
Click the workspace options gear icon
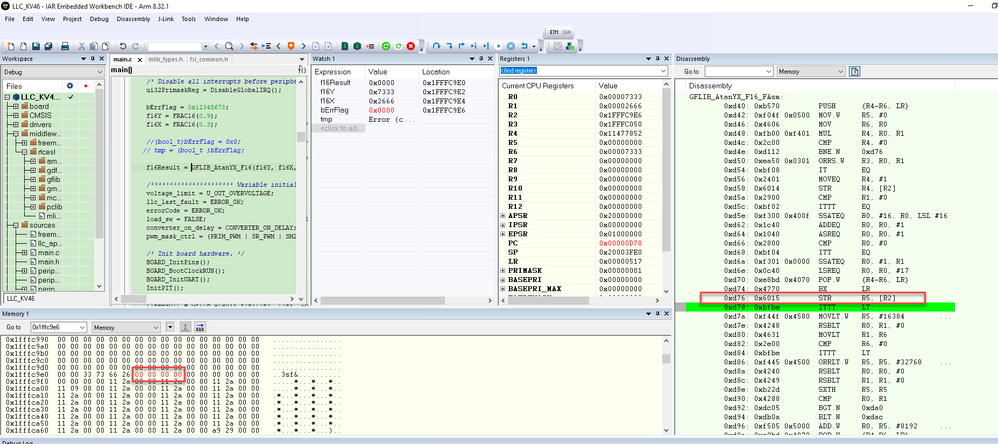coord(70,85)
